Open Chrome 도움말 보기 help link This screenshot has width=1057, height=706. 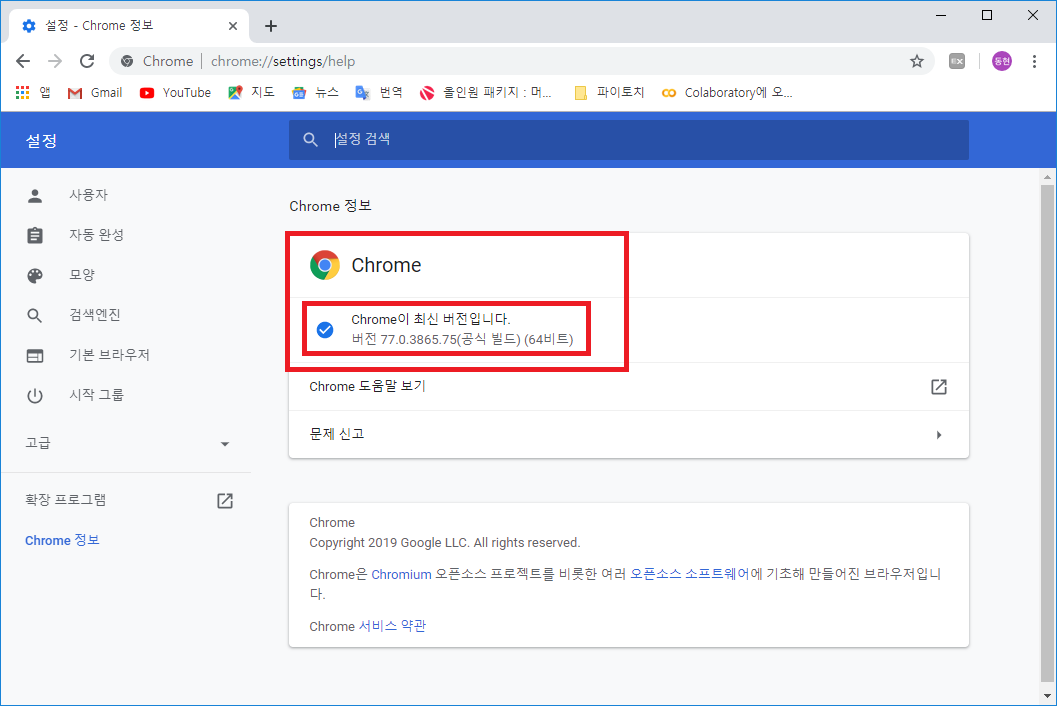(629, 386)
